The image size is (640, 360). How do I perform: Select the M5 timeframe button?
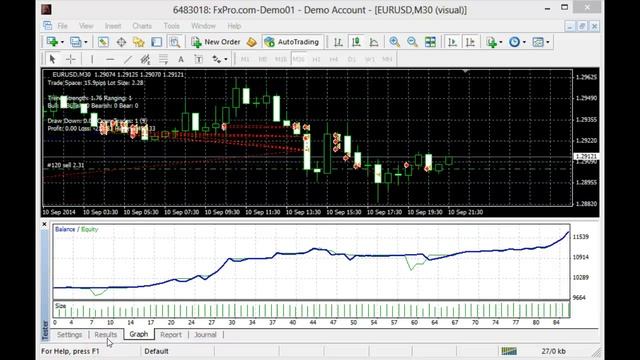[262, 59]
